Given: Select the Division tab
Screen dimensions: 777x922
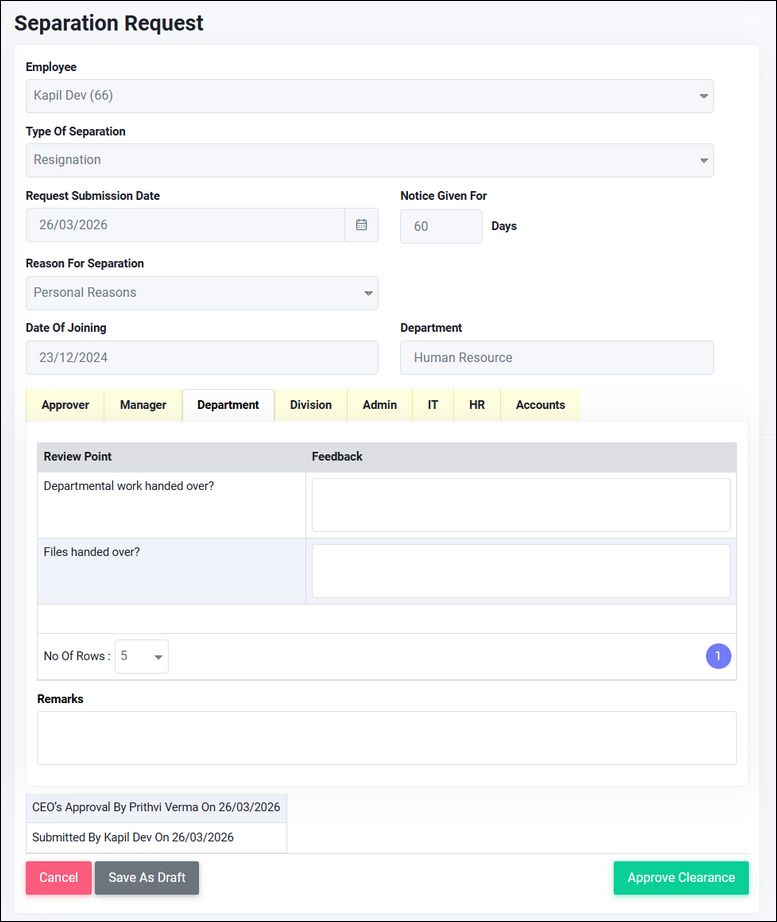Looking at the screenshot, I should (x=311, y=405).
